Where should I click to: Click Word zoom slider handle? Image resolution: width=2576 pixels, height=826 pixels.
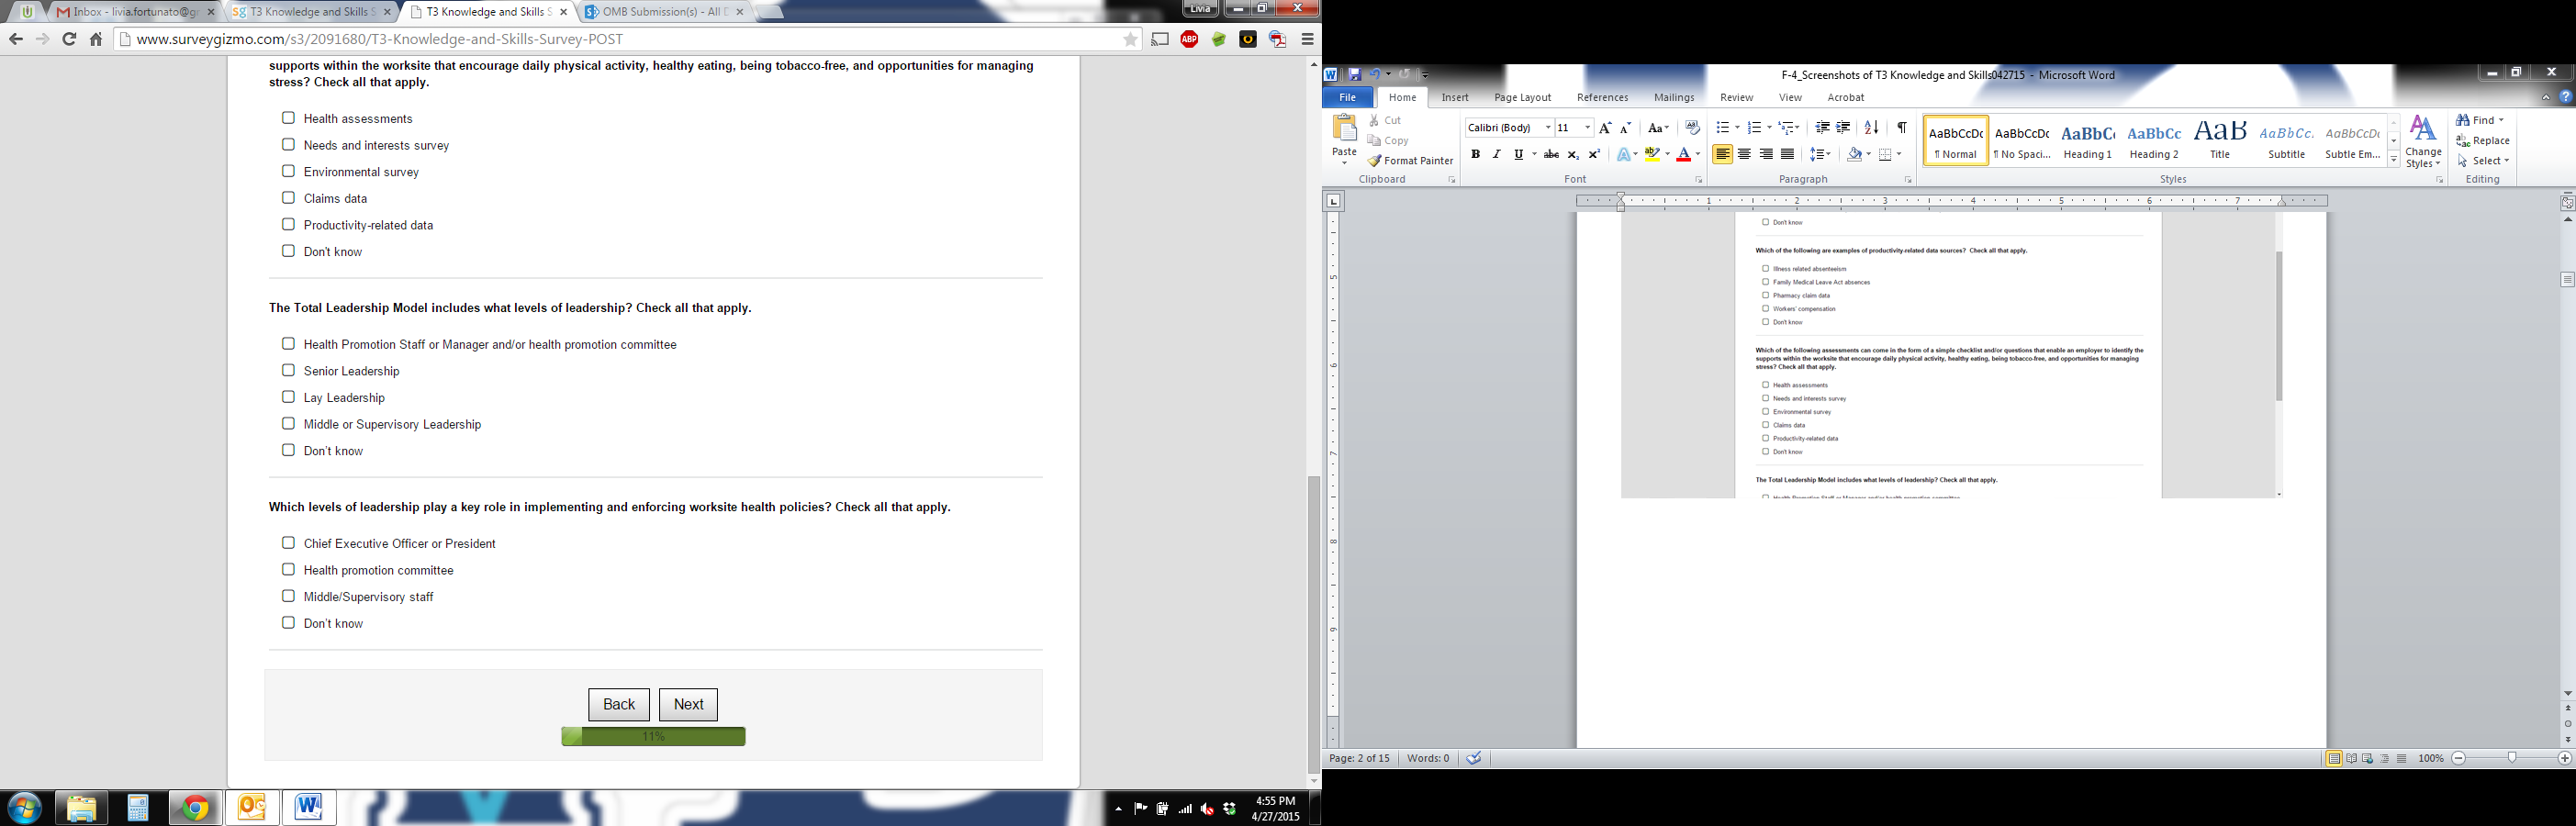(x=2511, y=758)
